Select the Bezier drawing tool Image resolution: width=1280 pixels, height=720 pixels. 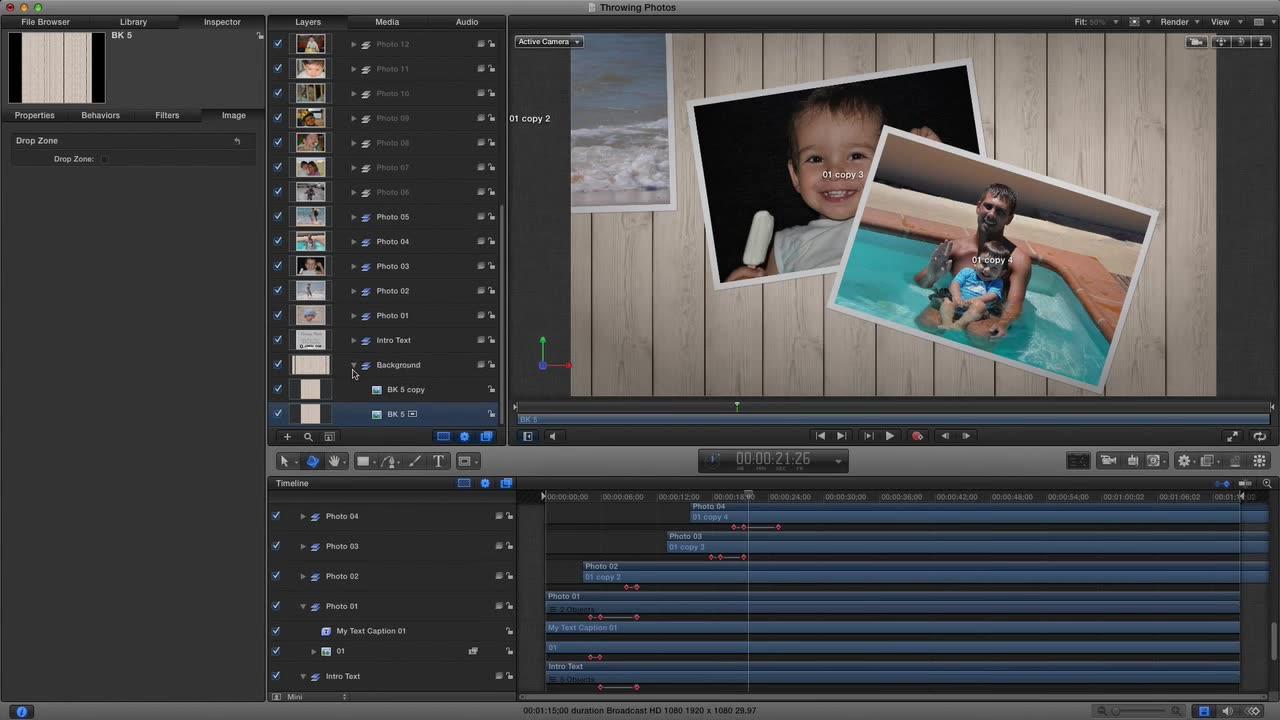pos(389,460)
